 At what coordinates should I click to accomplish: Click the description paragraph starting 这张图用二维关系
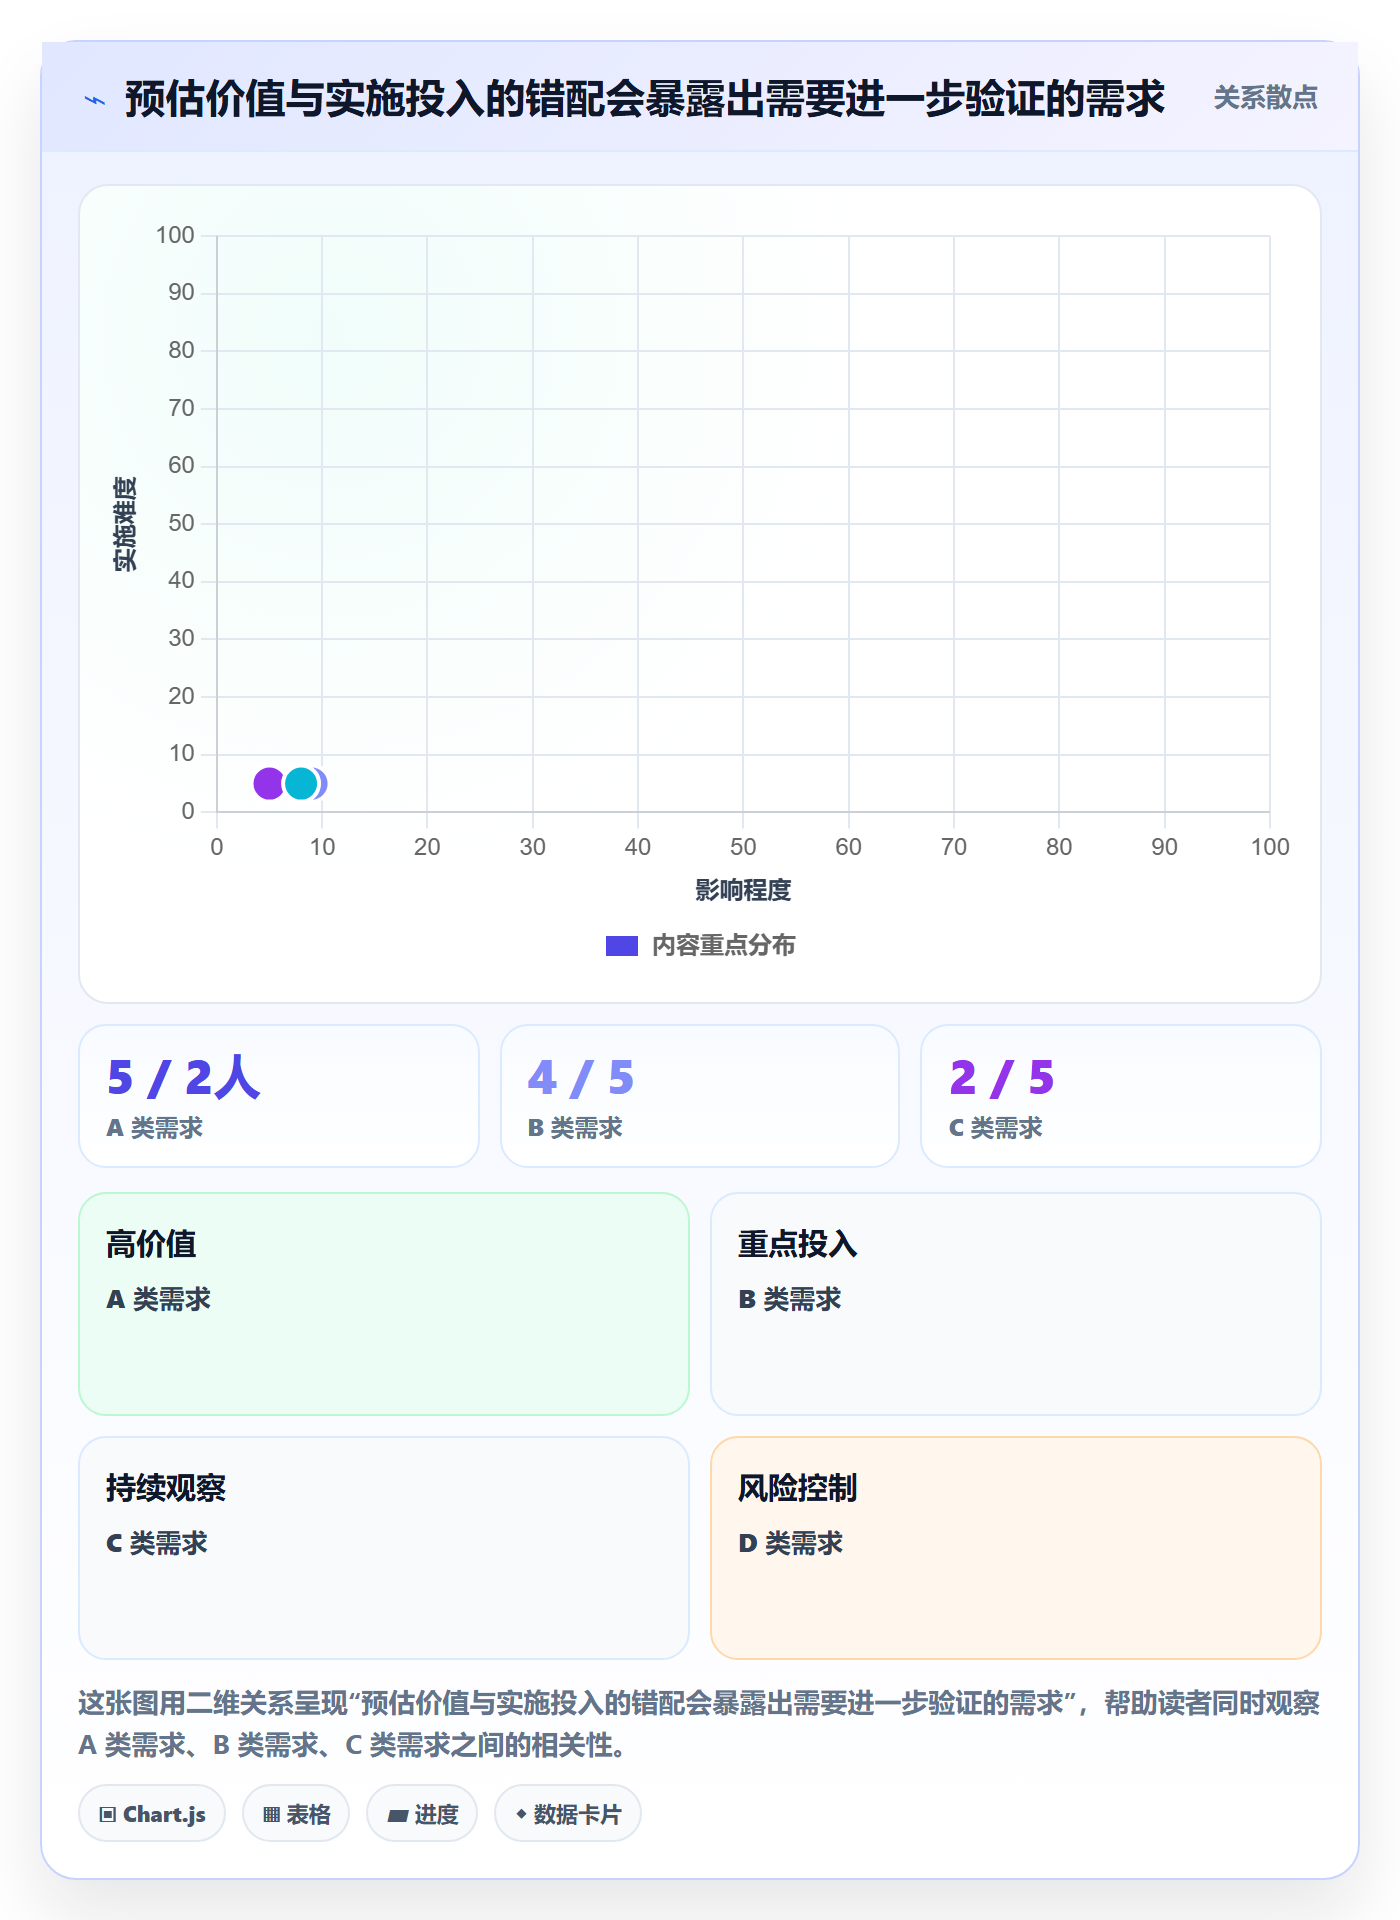point(700,1724)
